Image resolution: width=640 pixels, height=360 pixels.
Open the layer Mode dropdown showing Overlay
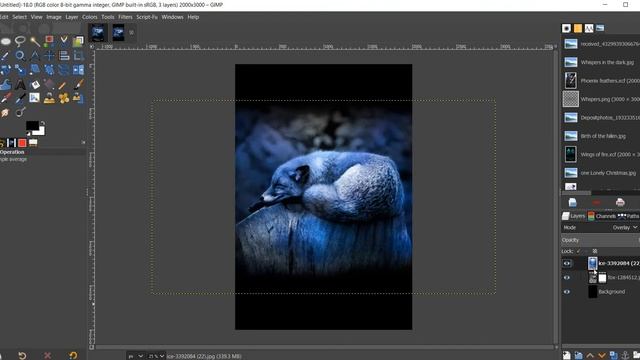(x=624, y=227)
